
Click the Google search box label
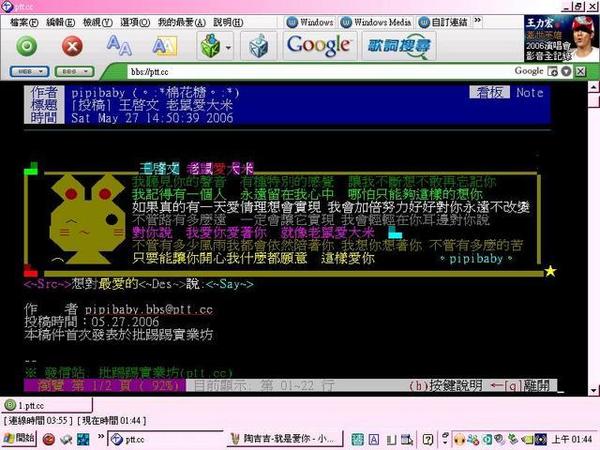pos(528,71)
